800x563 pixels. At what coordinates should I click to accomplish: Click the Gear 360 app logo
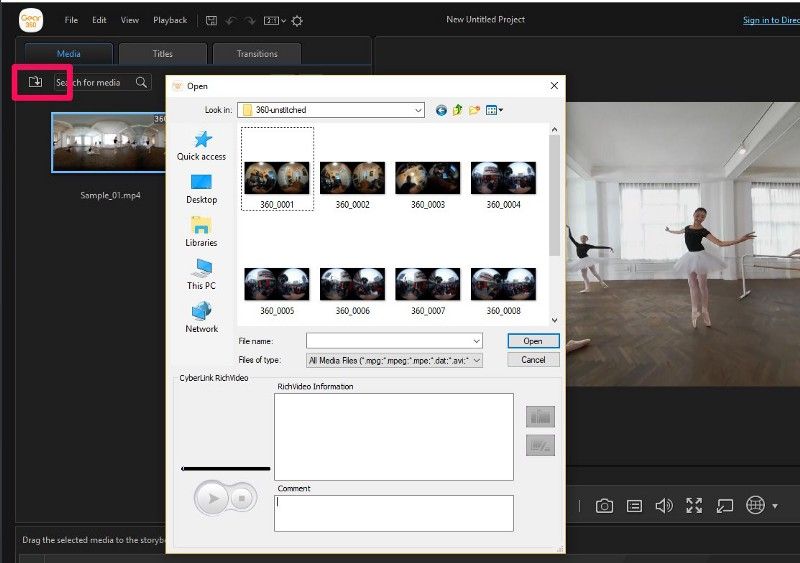tap(31, 20)
